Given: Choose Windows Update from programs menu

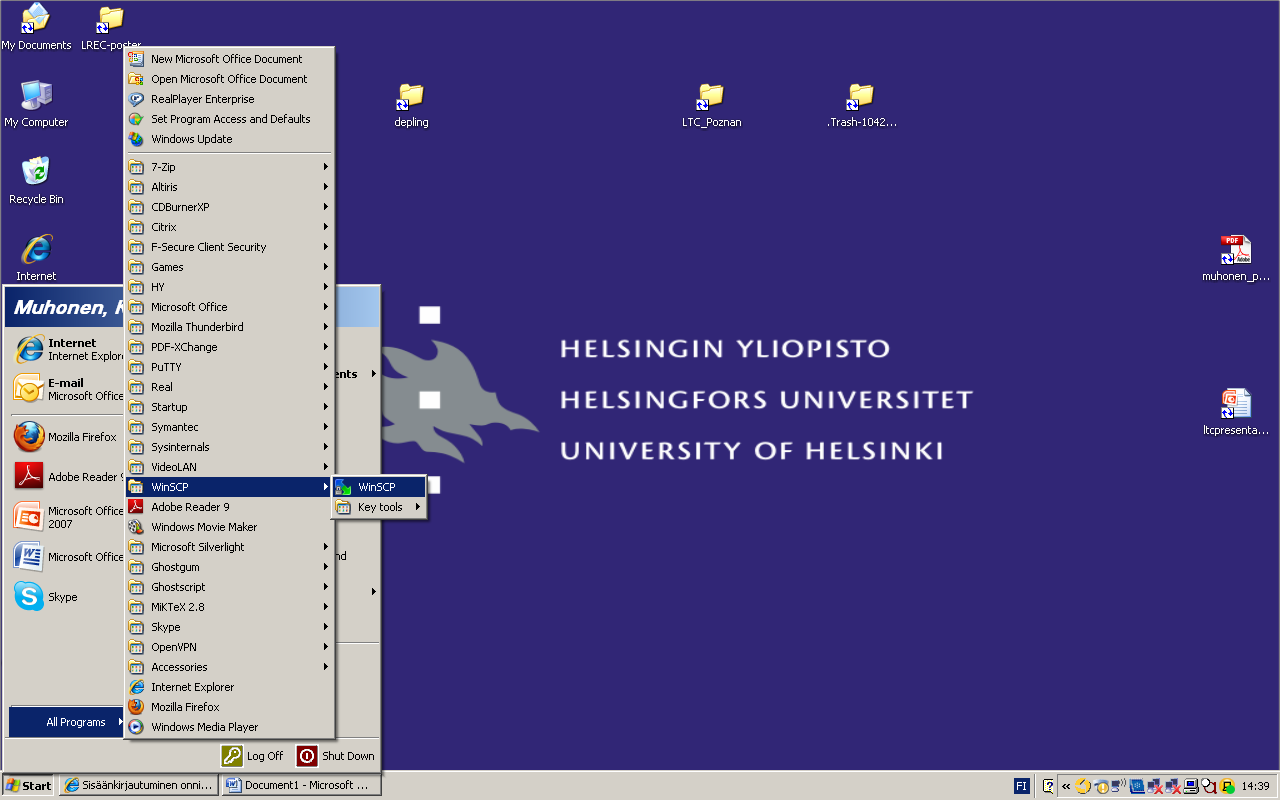Looking at the screenshot, I should tap(191, 139).
